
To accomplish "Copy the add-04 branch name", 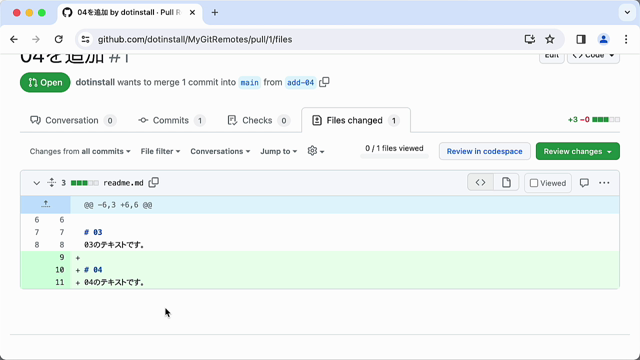I will (324, 82).
